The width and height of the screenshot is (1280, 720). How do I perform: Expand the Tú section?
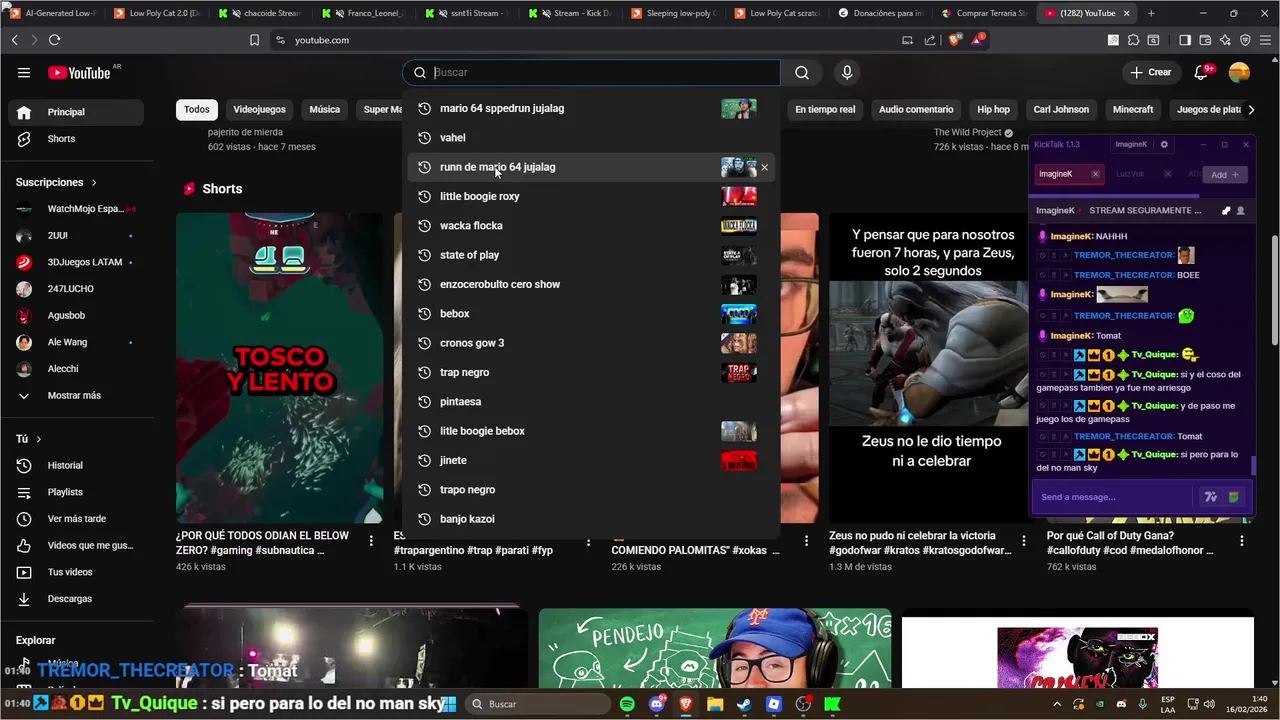click(29, 439)
